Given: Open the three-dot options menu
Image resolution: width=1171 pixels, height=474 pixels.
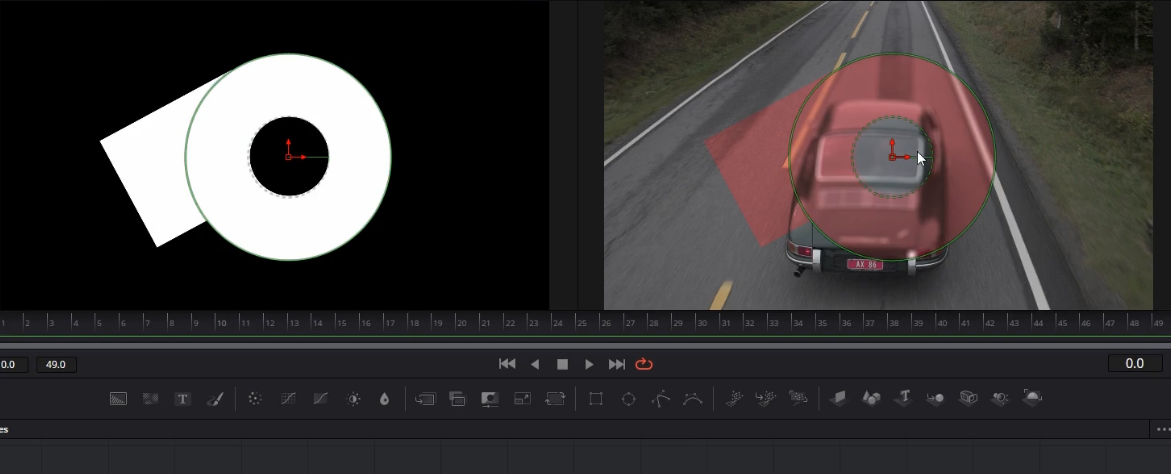Looking at the screenshot, I should (x=1162, y=429).
